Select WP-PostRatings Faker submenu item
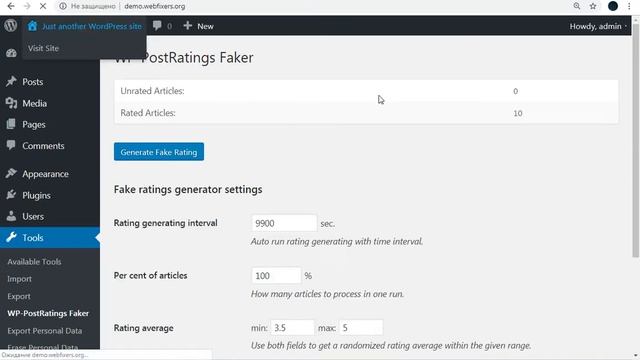This screenshot has width=640, height=360. tap(48, 313)
